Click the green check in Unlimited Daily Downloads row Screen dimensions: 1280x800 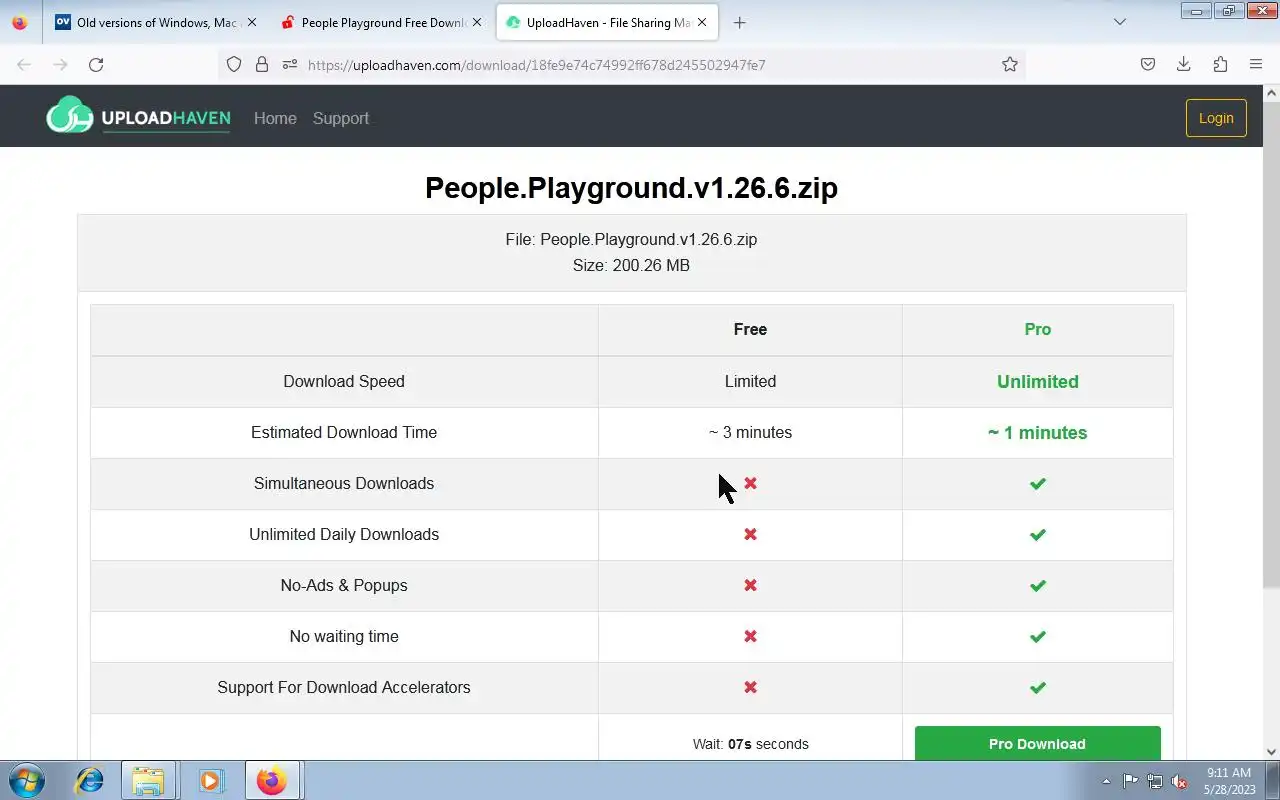[1038, 534]
